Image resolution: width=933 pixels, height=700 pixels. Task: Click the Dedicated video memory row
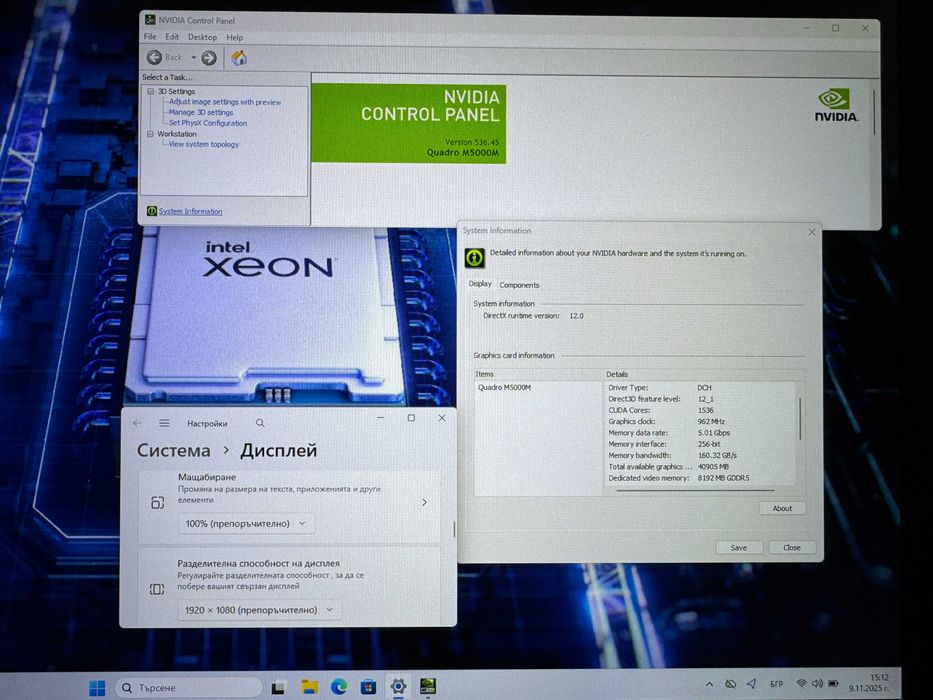click(678, 478)
